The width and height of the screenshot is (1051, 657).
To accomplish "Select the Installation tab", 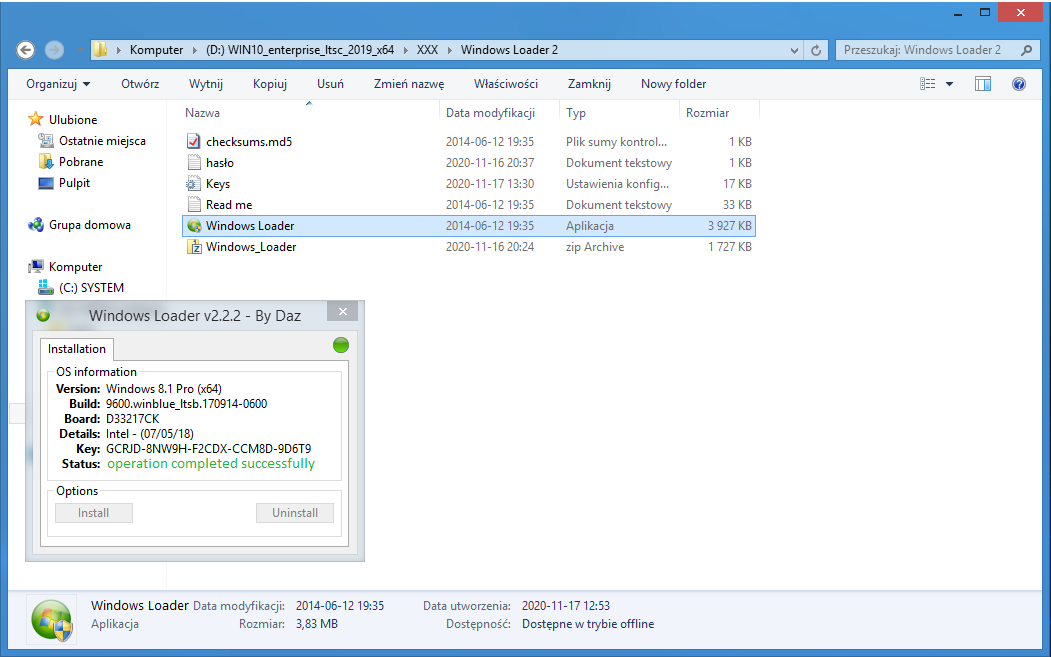I will pos(76,349).
